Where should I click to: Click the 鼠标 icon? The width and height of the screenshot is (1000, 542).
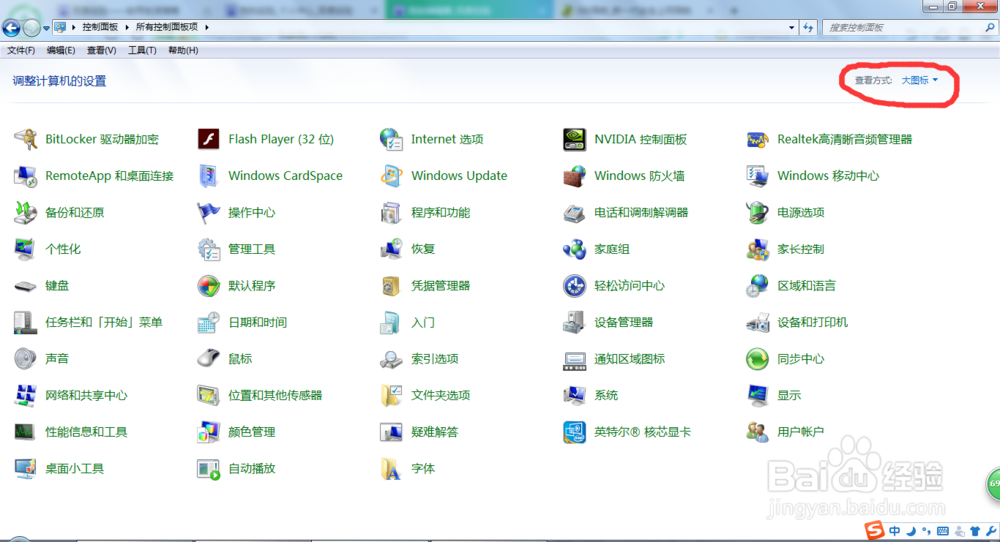click(209, 359)
